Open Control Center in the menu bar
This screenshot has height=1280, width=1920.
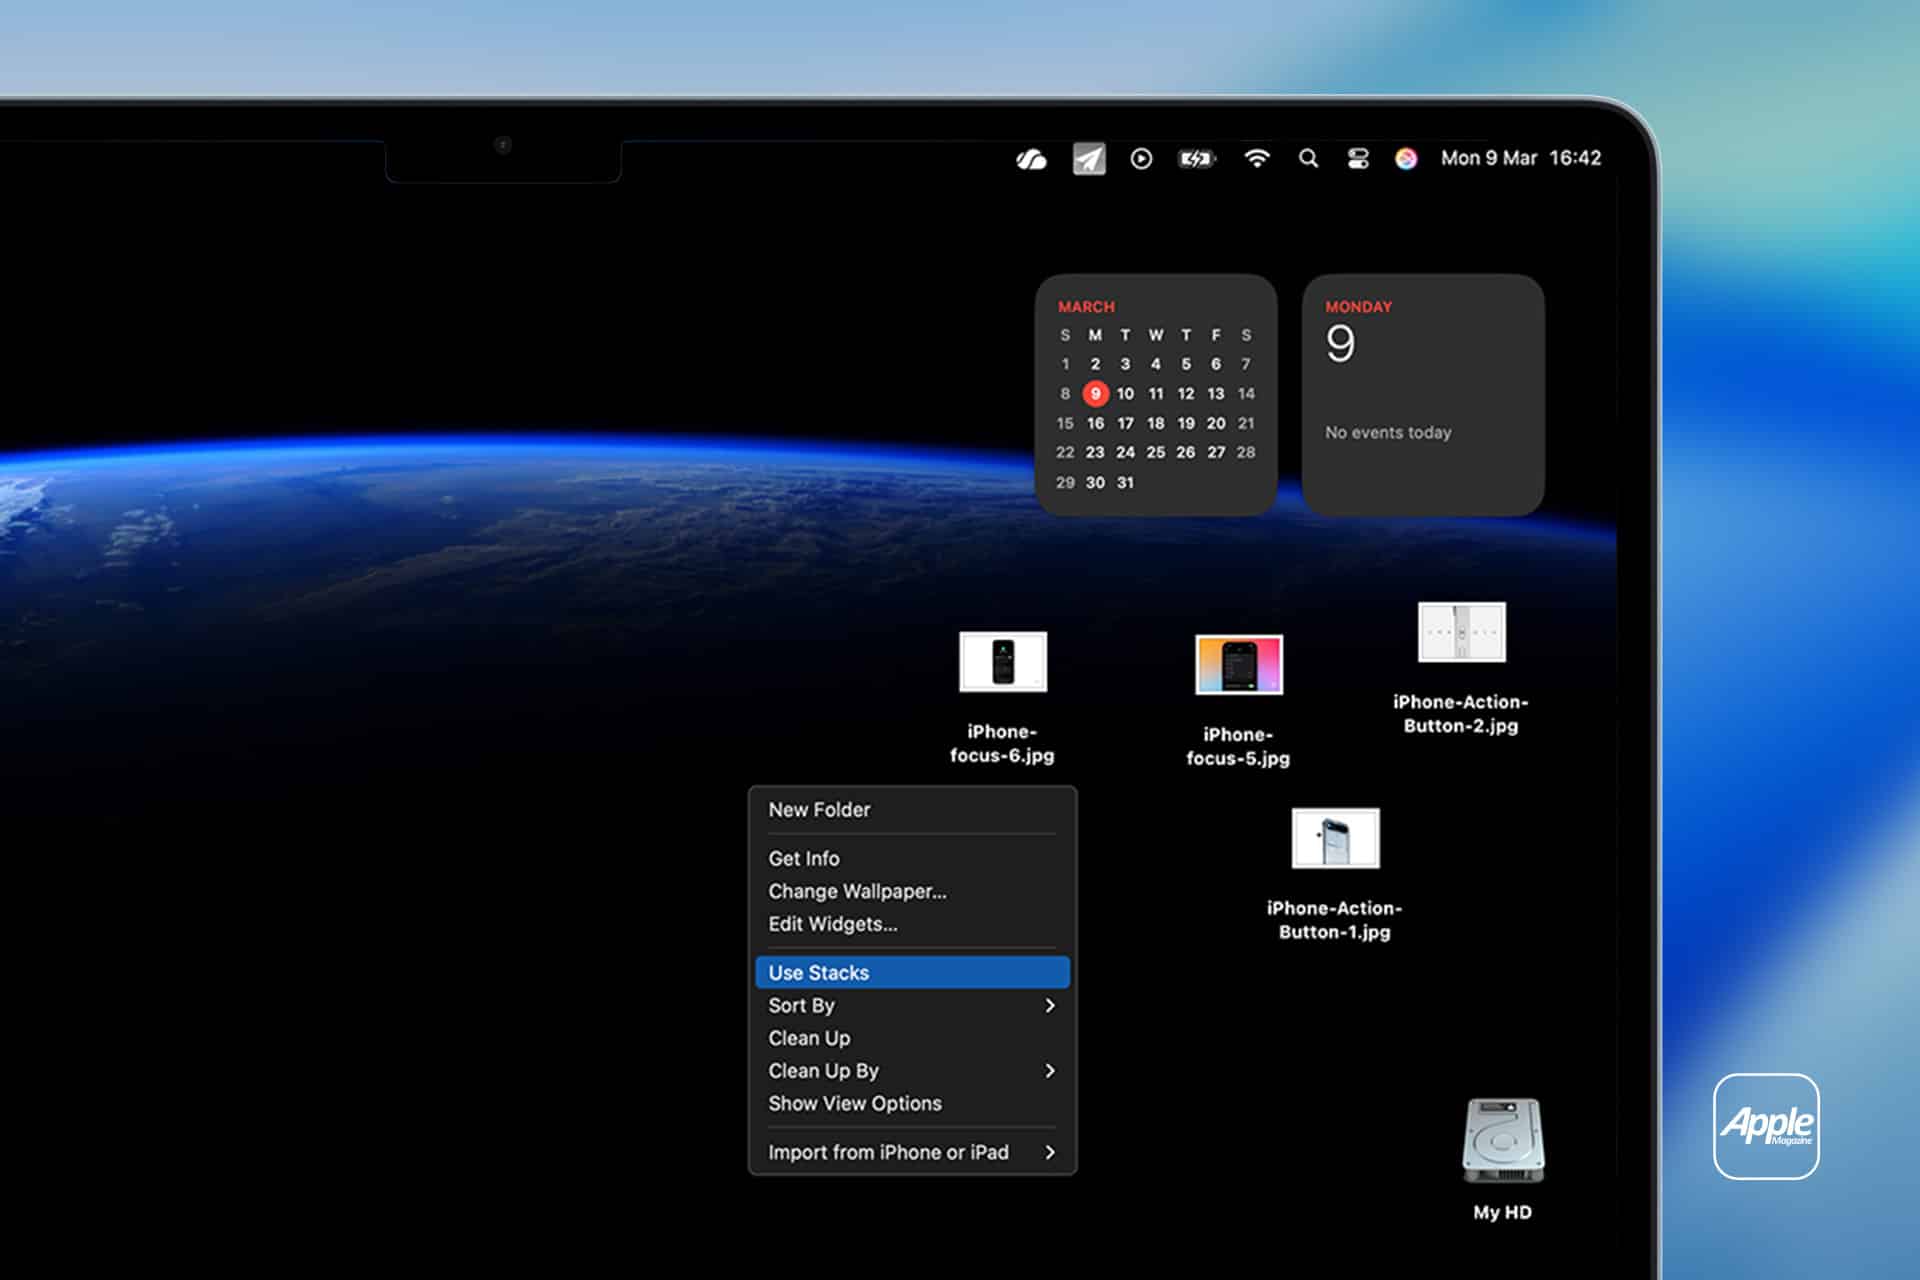(1358, 158)
